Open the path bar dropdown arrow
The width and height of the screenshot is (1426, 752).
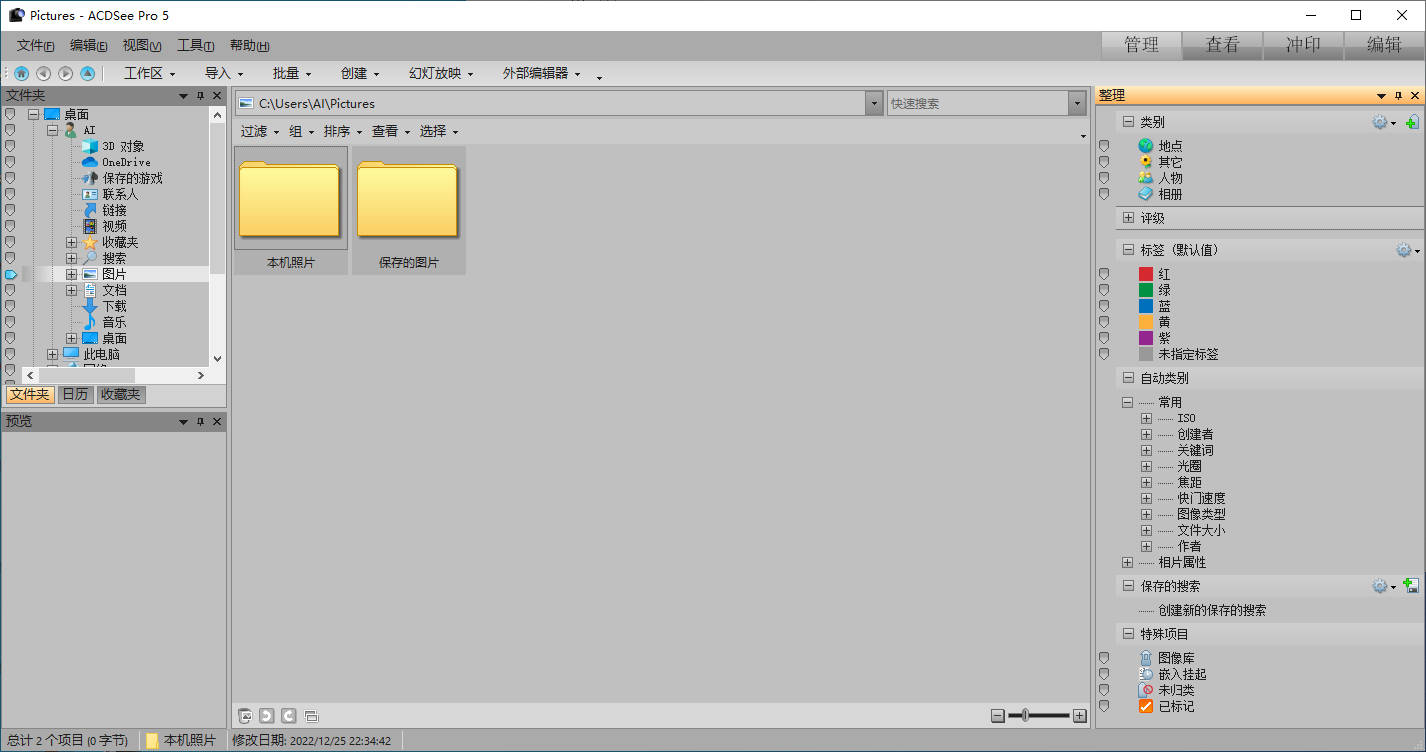874,103
